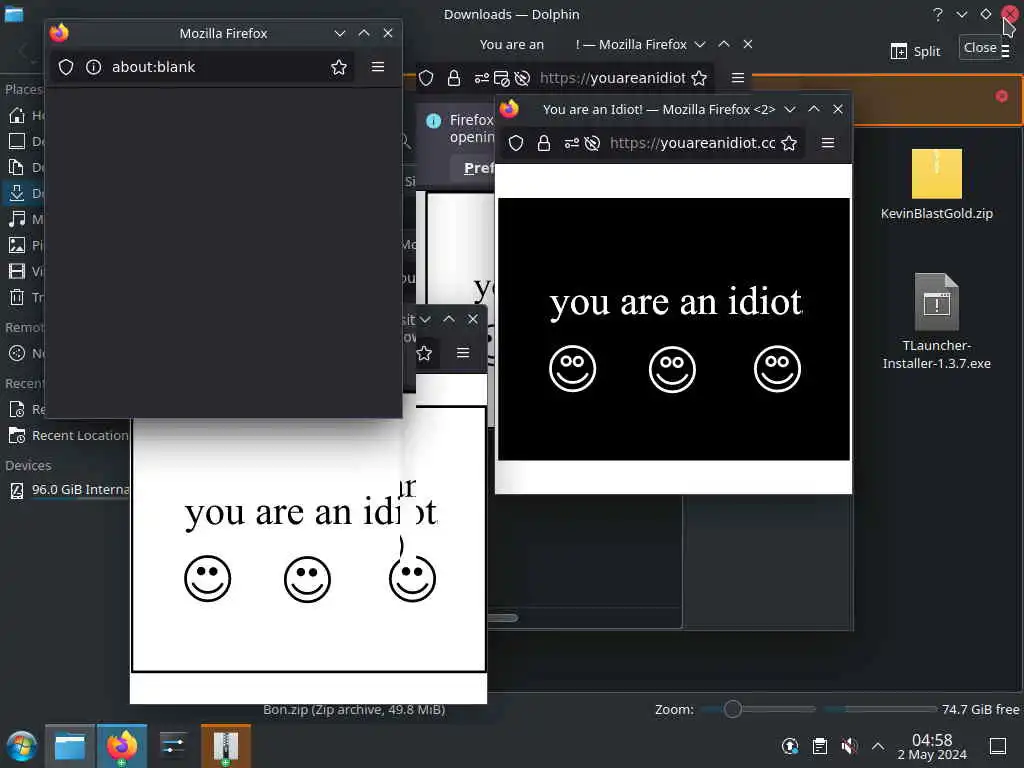Open site permissions icon in Idiot <2> window
The width and height of the screenshot is (1024, 768).
(x=571, y=143)
